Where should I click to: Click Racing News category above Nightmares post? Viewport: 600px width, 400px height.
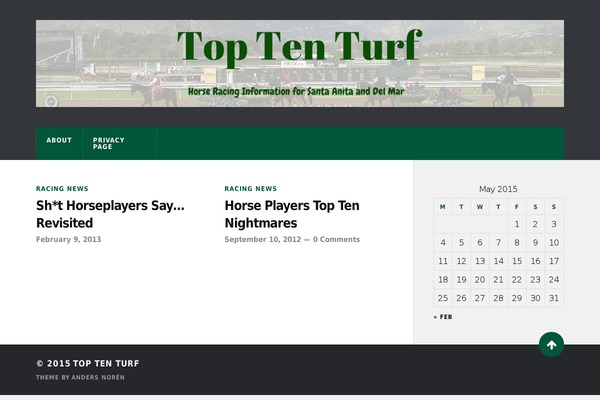251,189
